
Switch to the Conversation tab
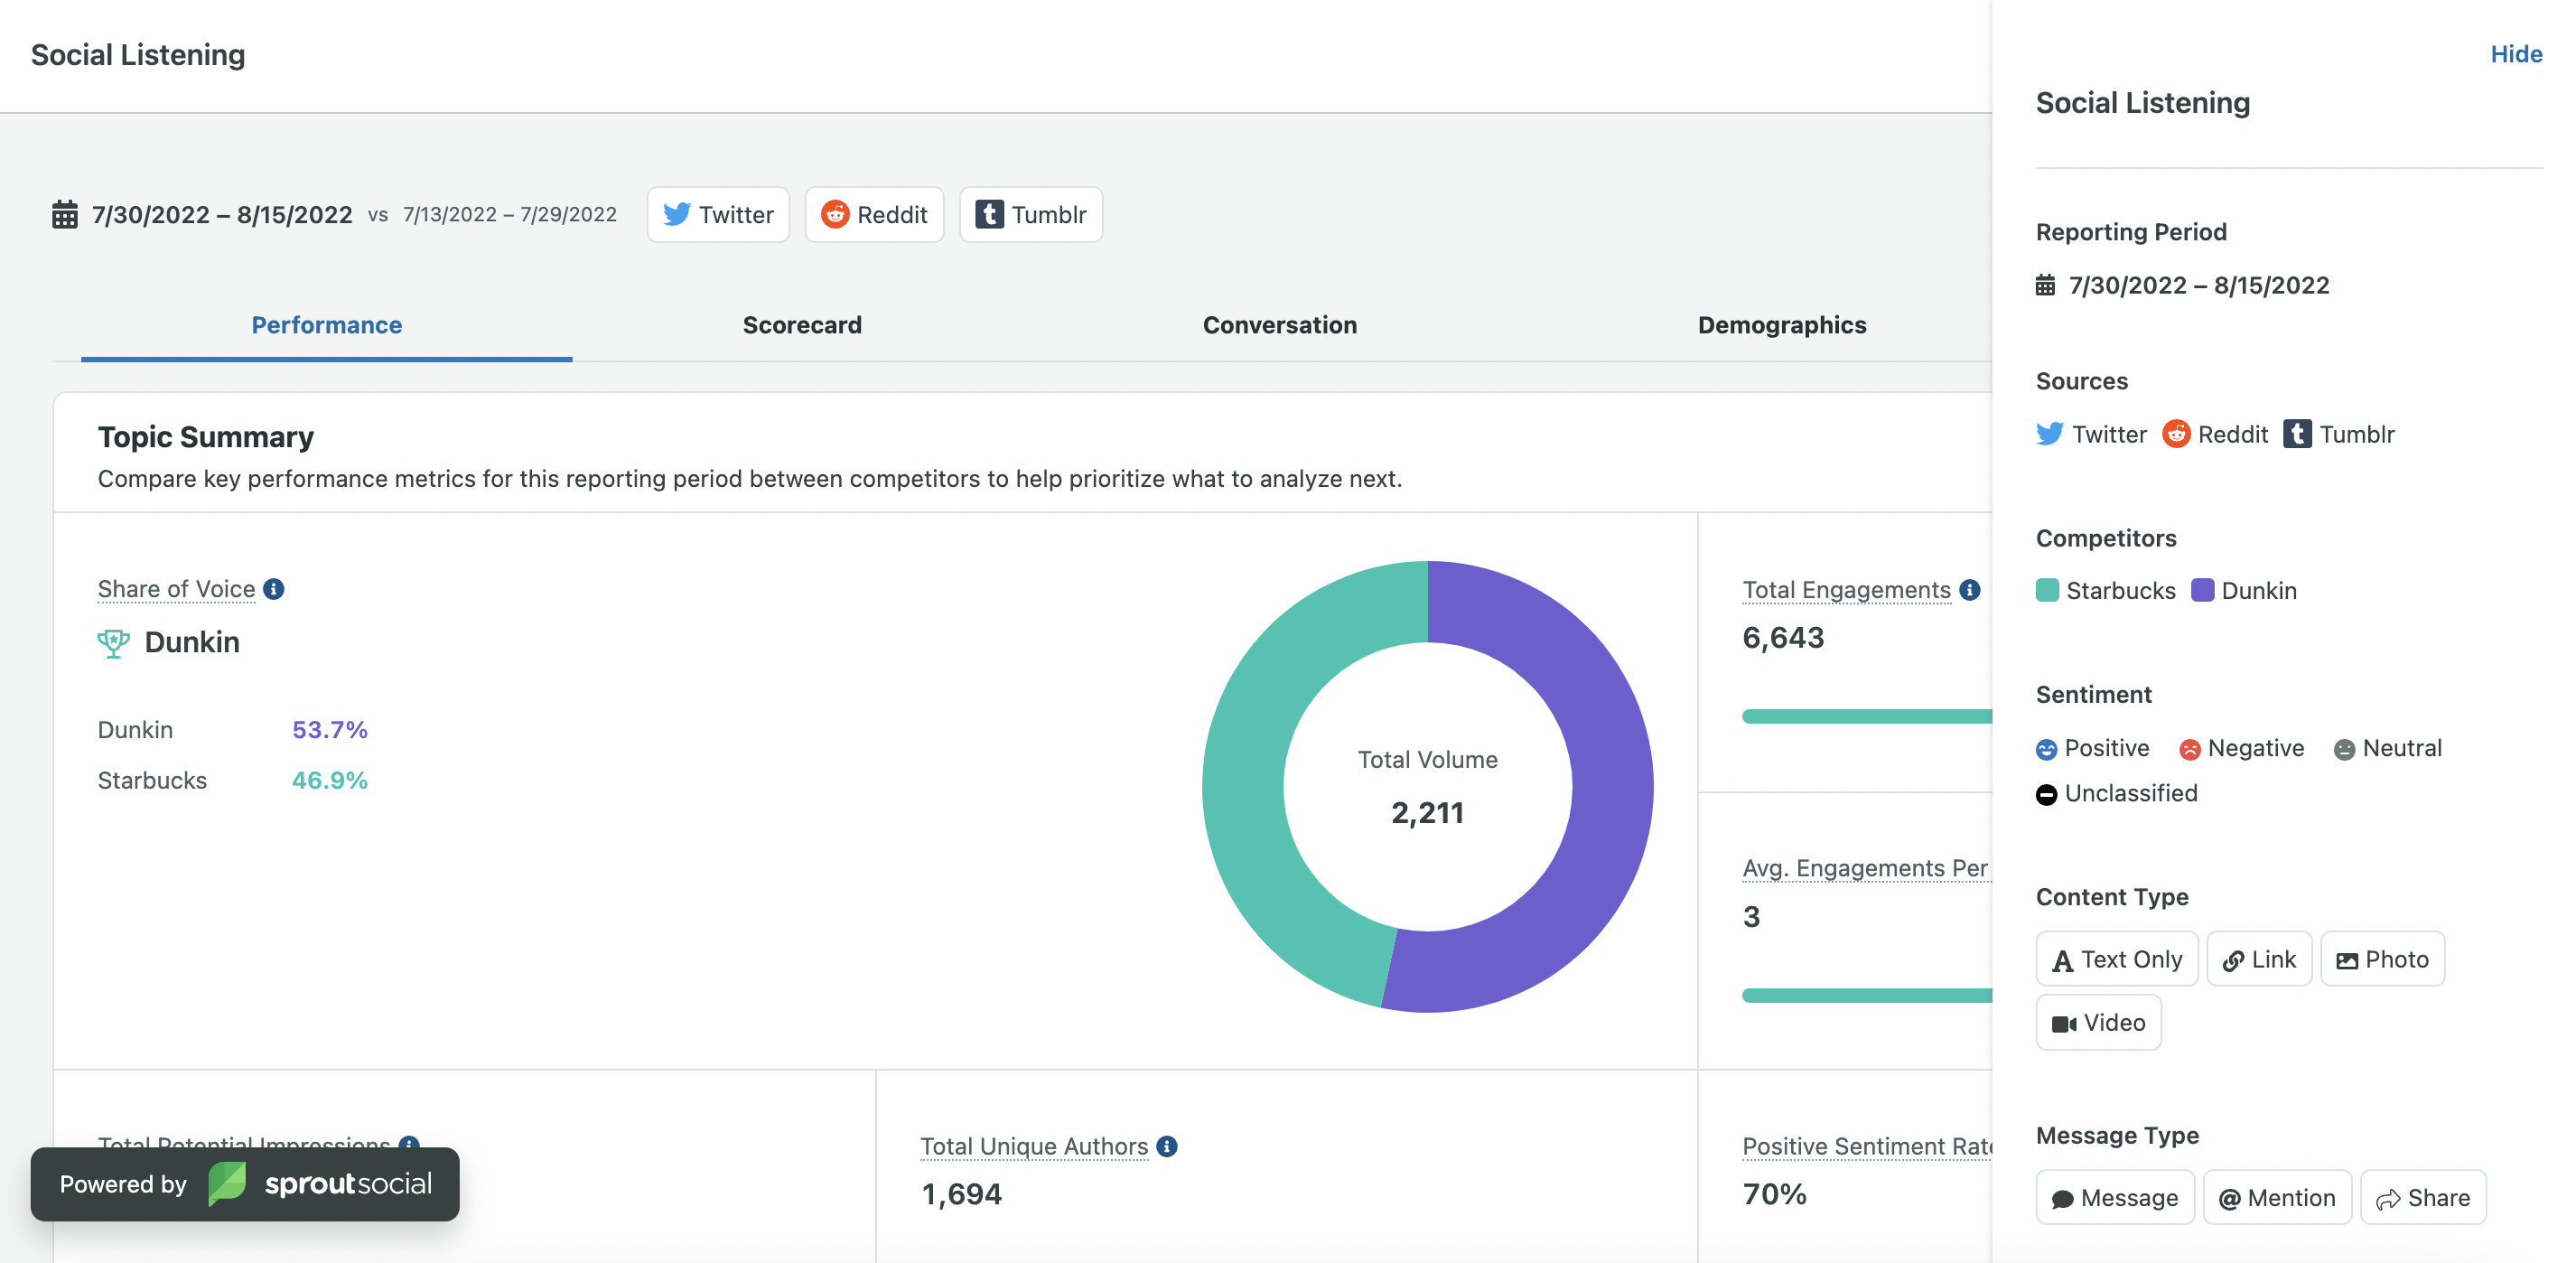(1279, 325)
